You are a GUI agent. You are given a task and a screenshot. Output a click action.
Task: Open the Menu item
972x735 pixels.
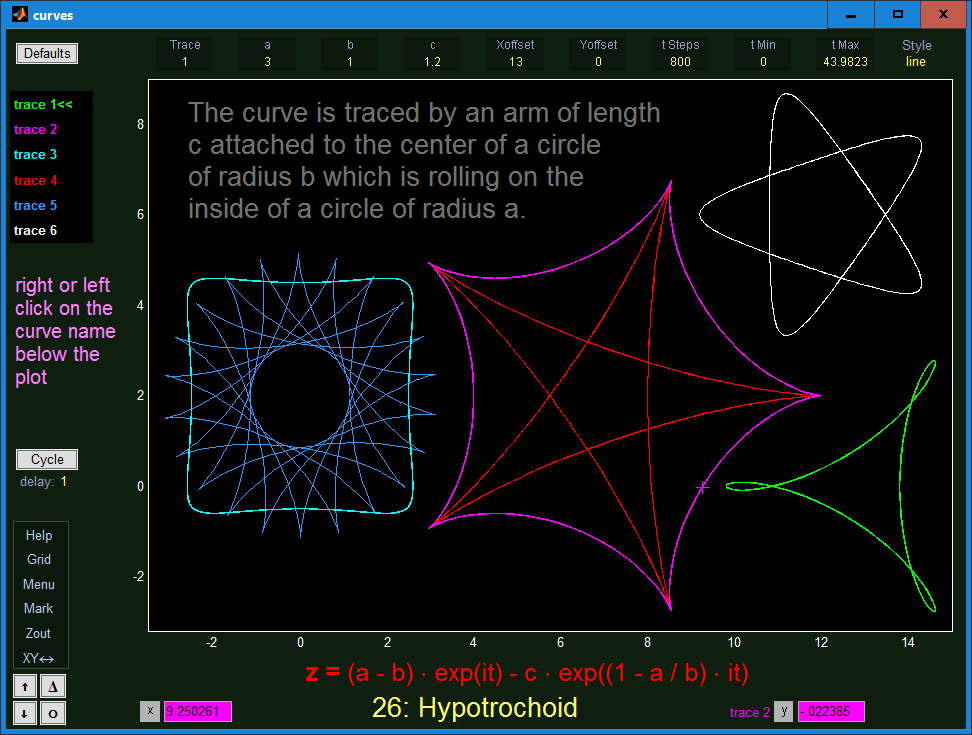click(38, 584)
